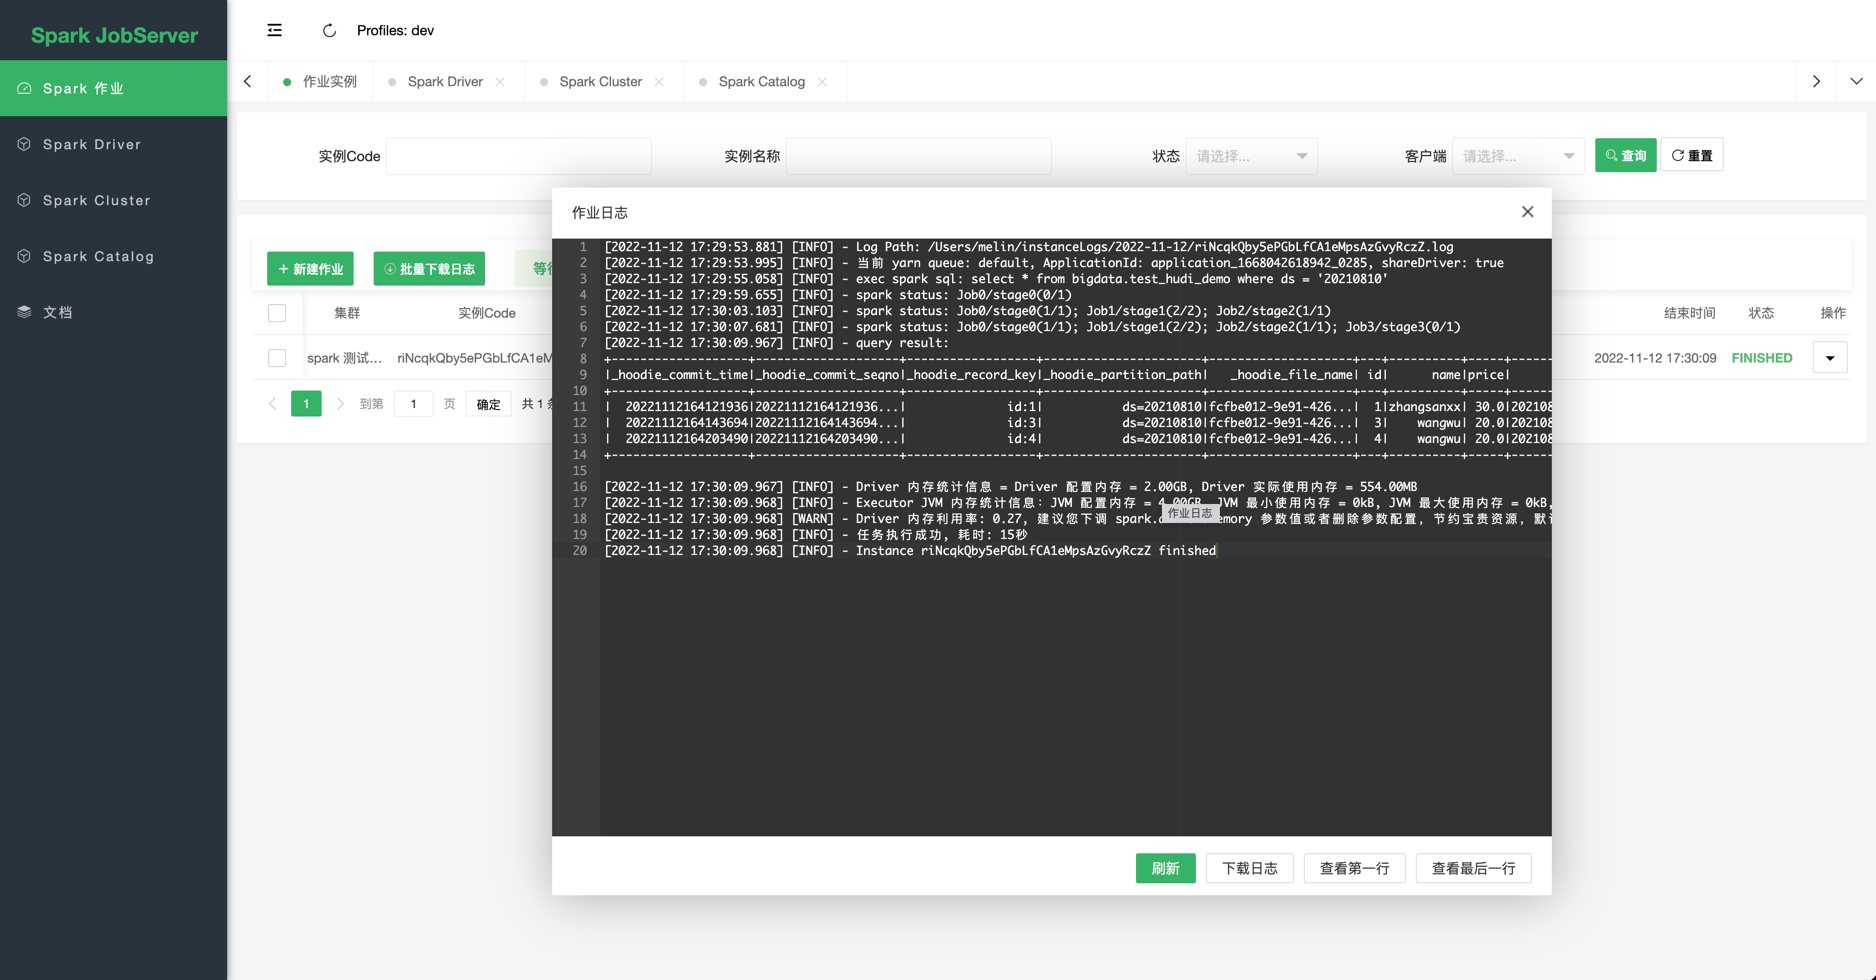The image size is (1876, 980).
Task: Switch to the Spark Catalog tab
Action: [761, 82]
